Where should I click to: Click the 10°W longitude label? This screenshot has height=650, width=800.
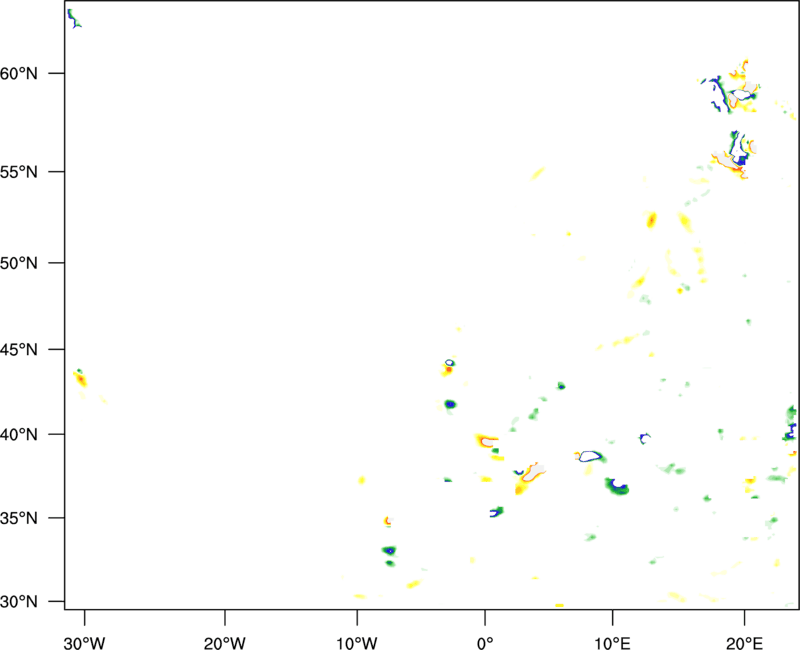(x=357, y=643)
